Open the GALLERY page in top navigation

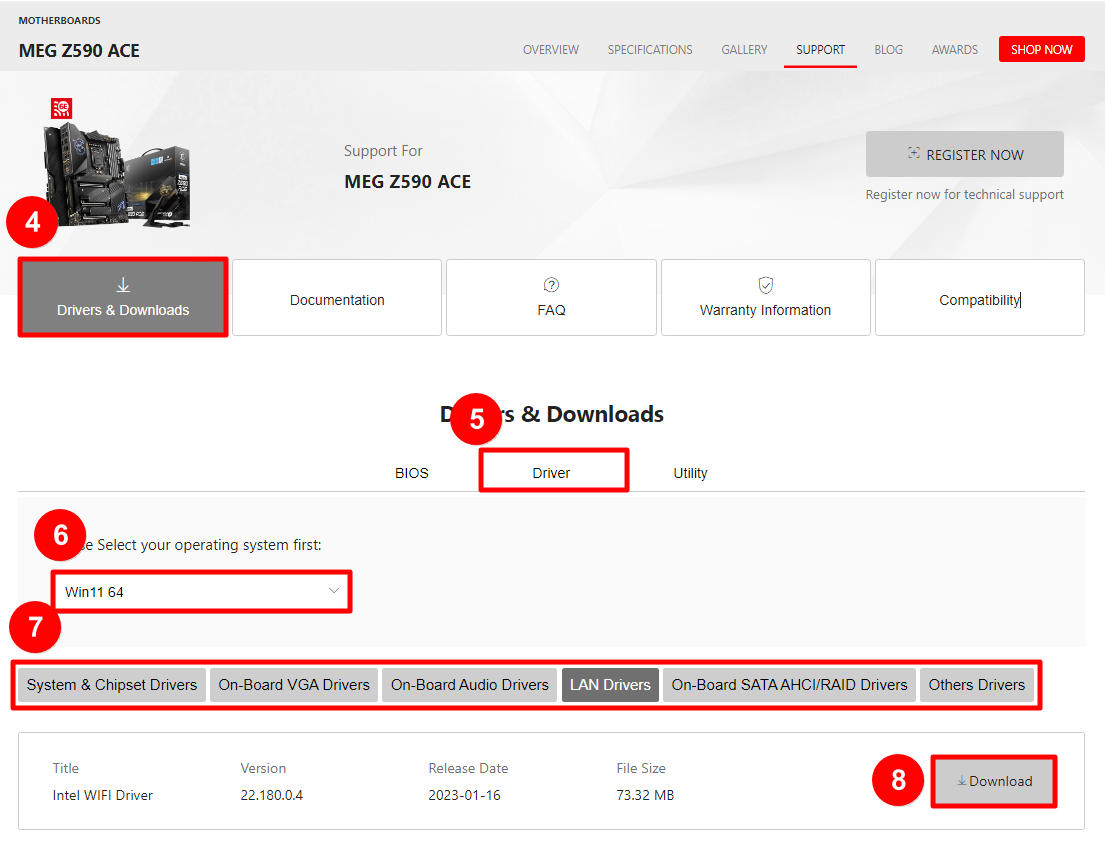pyautogui.click(x=744, y=49)
